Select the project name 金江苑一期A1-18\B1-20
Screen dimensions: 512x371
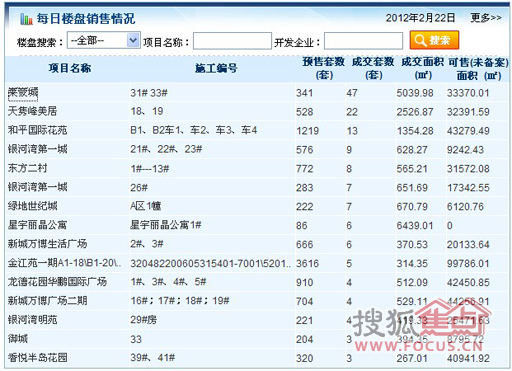tap(65, 263)
